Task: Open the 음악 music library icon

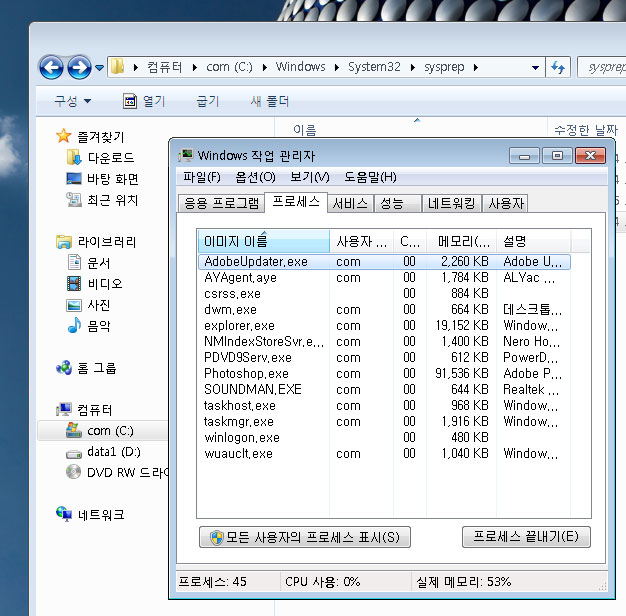Action: tap(74, 325)
